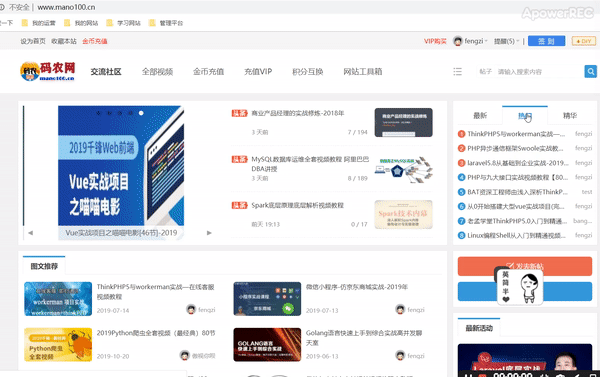Screen dimensions: 600x377
Task: Click the 收藏本站 link
Action: (64, 41)
